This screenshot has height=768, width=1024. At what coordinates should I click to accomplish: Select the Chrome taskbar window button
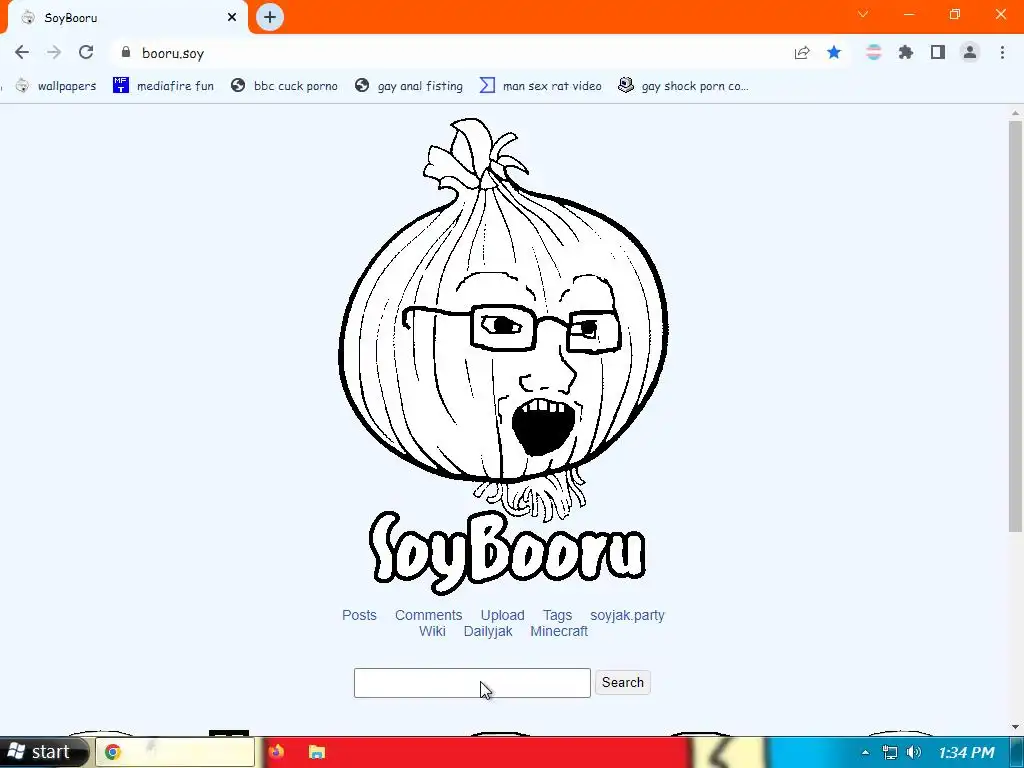[x=175, y=752]
